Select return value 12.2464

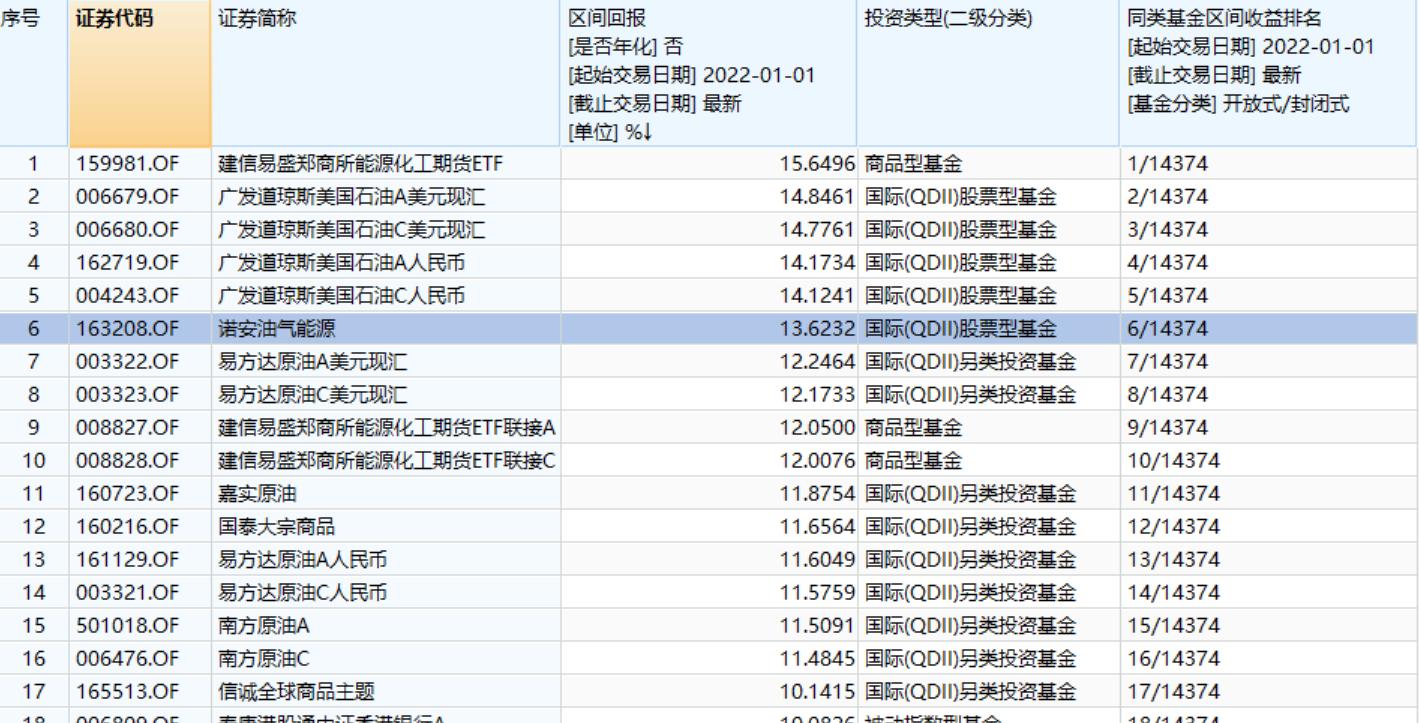tap(817, 362)
